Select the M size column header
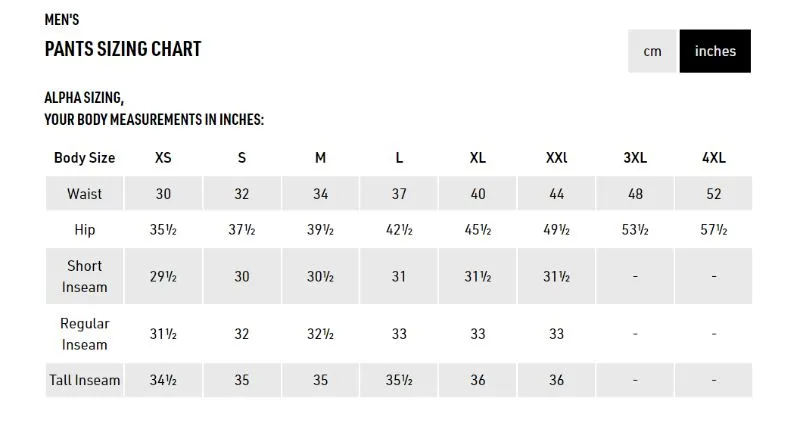800x423 pixels. point(320,158)
